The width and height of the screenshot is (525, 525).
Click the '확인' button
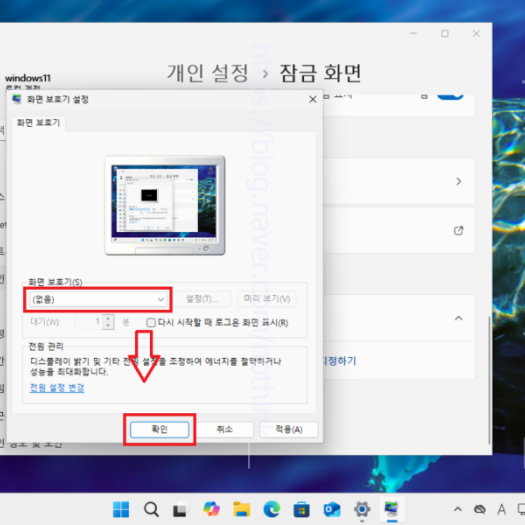click(159, 429)
